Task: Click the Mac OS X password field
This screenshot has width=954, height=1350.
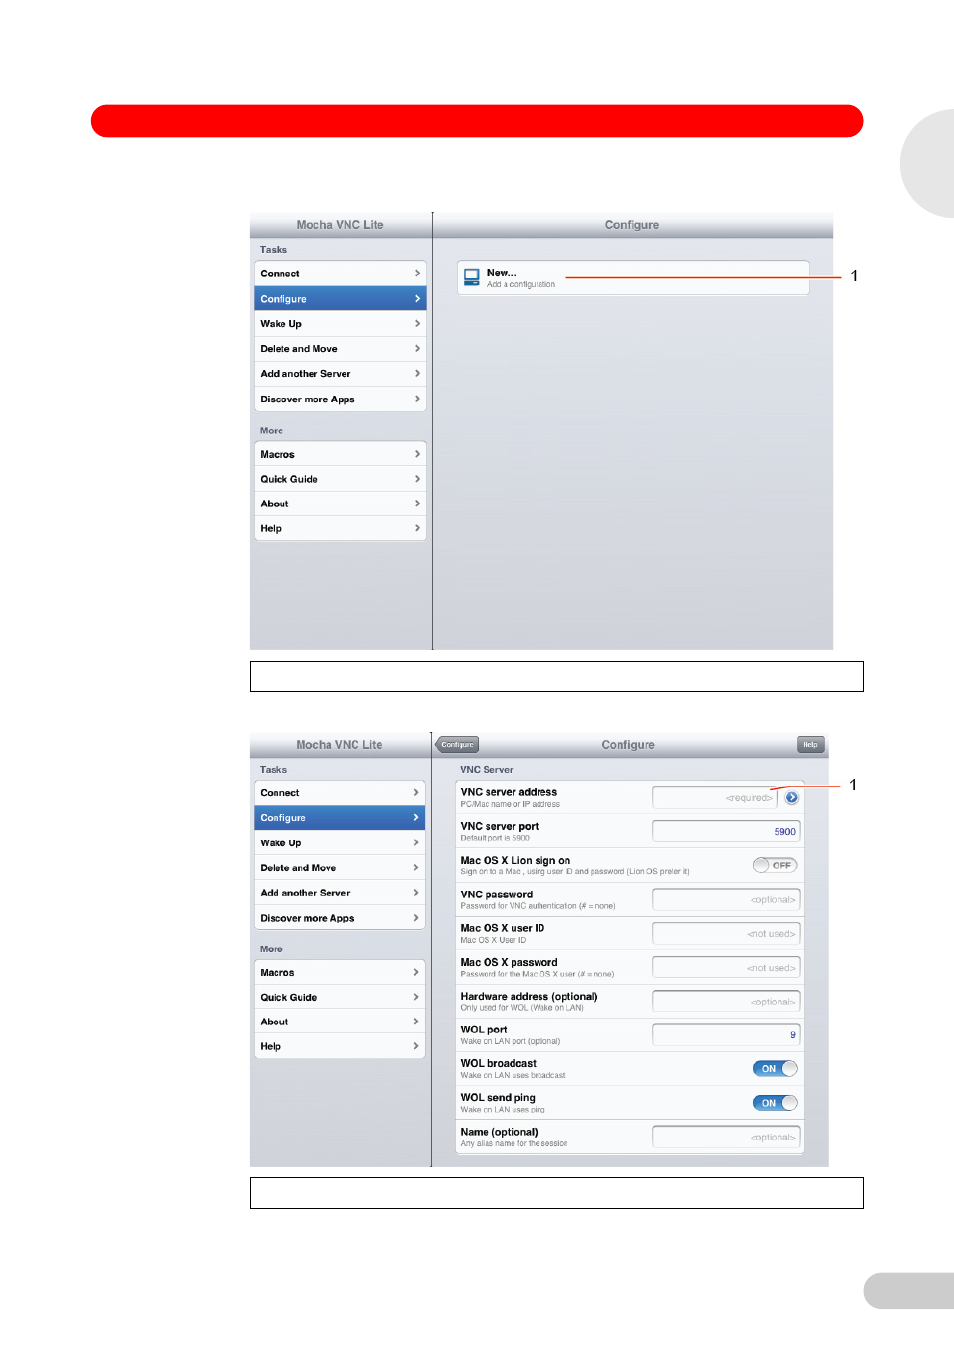Action: tap(726, 967)
